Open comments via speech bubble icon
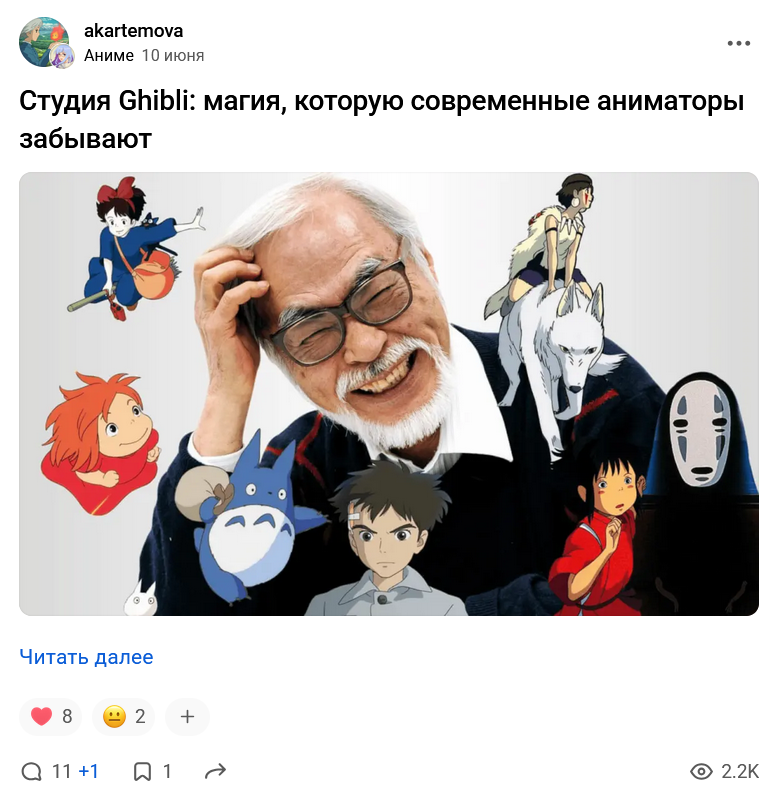 coord(32,771)
